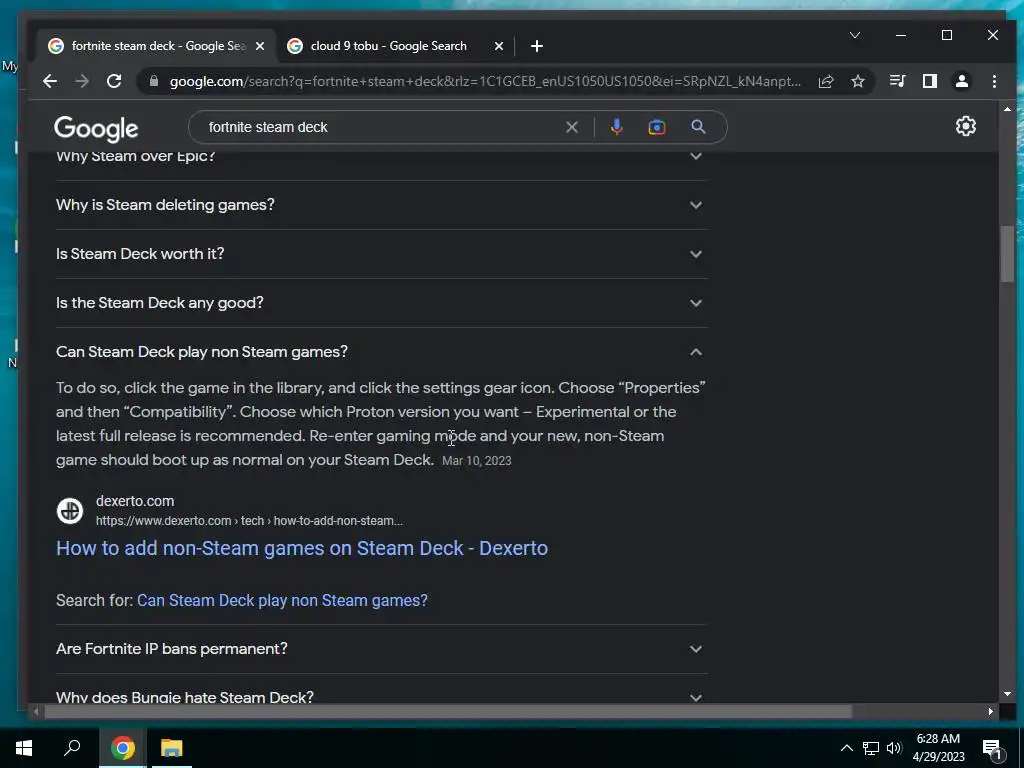Click the horizontal scrollbar thumb
The height and width of the screenshot is (768, 1024).
point(448,711)
